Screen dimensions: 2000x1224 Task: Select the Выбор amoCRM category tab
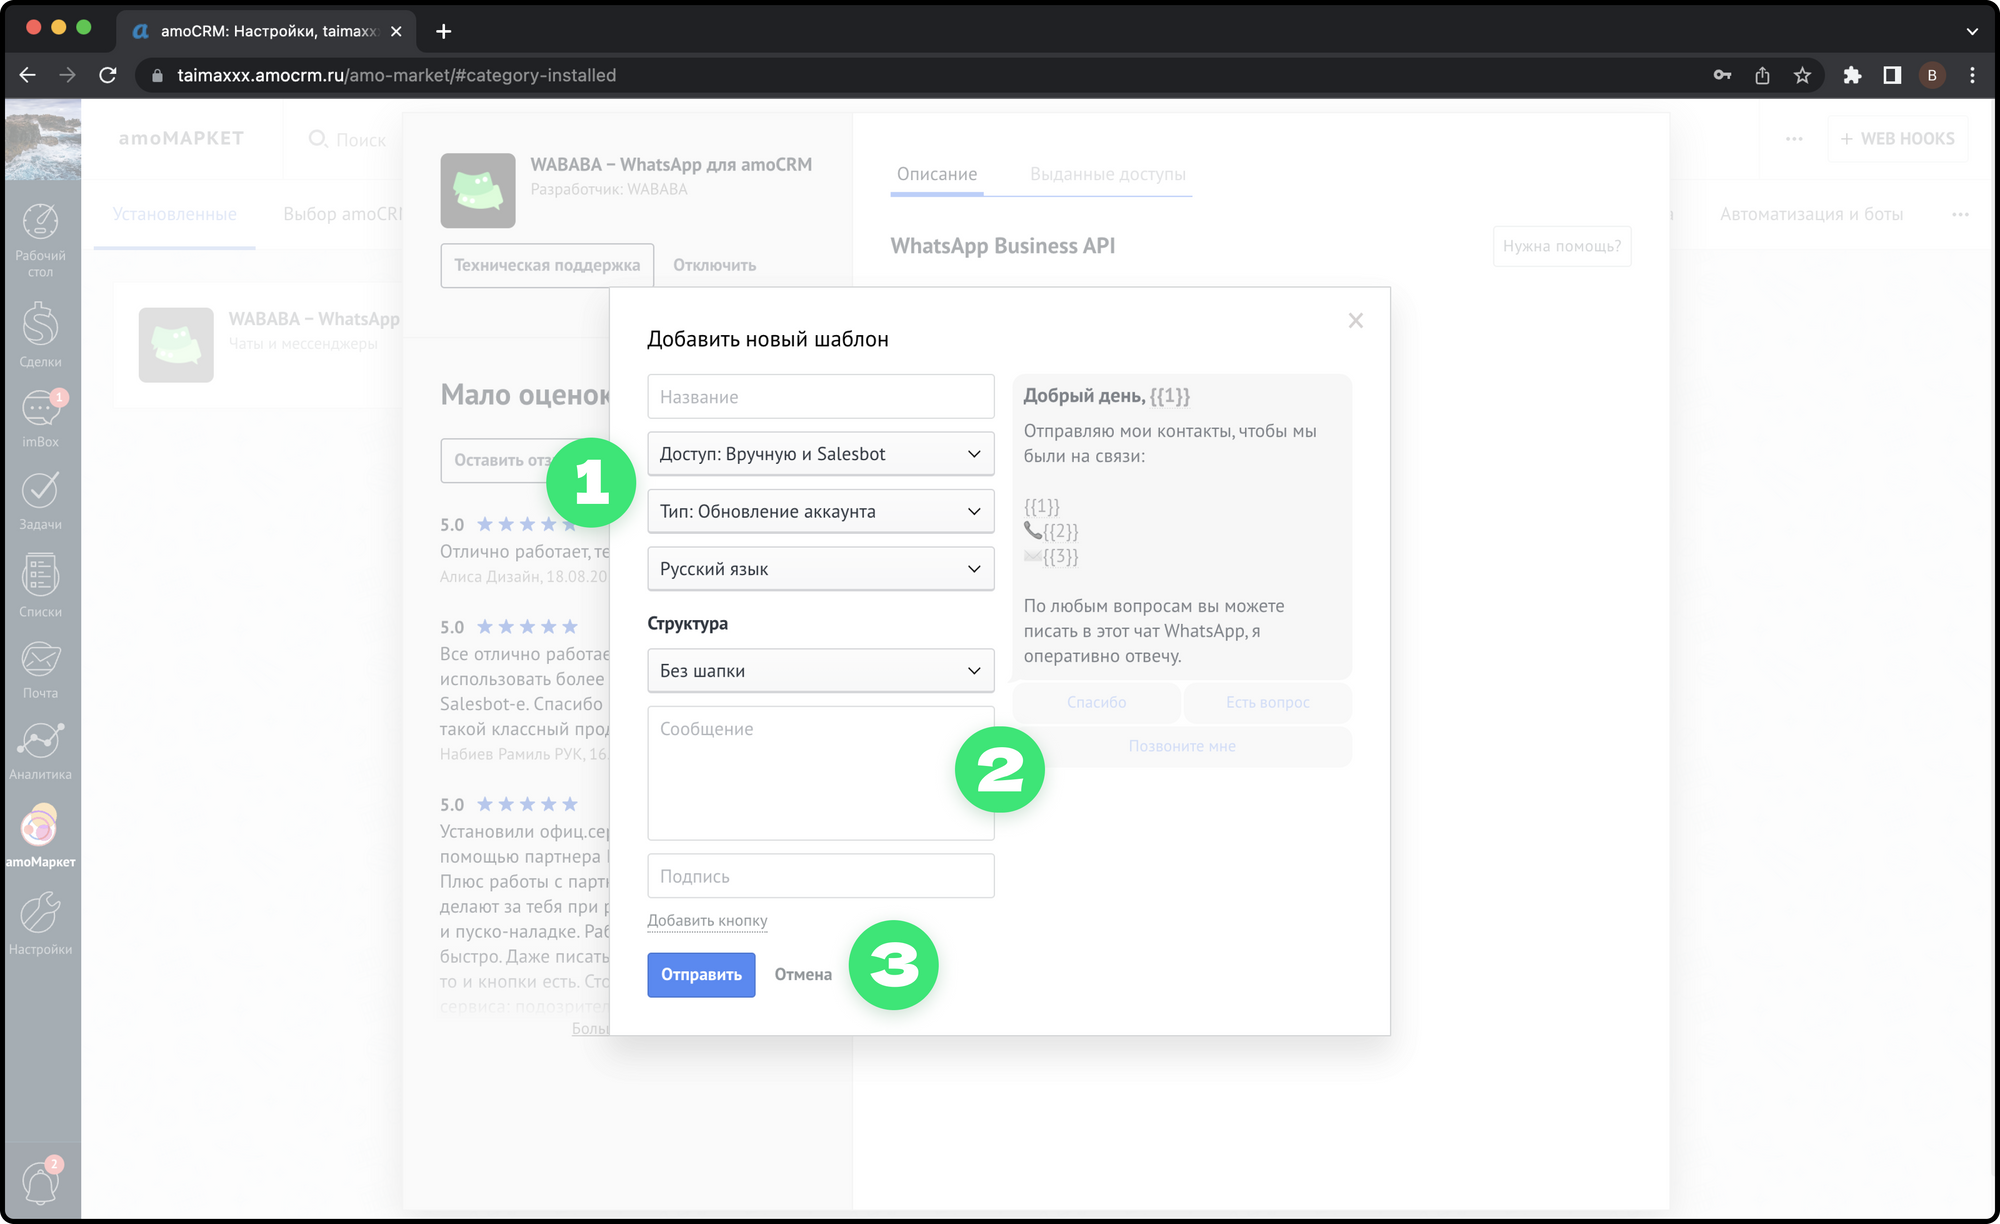point(342,214)
